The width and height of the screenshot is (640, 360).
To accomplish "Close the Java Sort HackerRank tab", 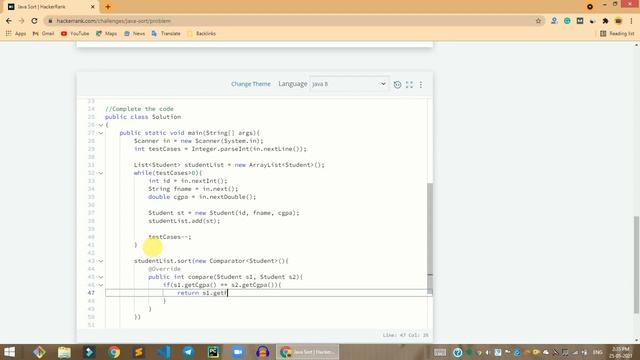I will click(x=93, y=7).
